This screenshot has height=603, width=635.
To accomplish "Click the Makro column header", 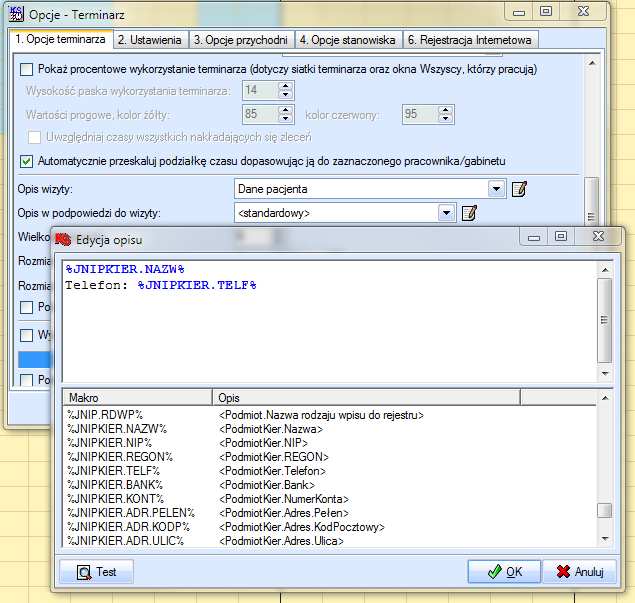I will (138, 397).
